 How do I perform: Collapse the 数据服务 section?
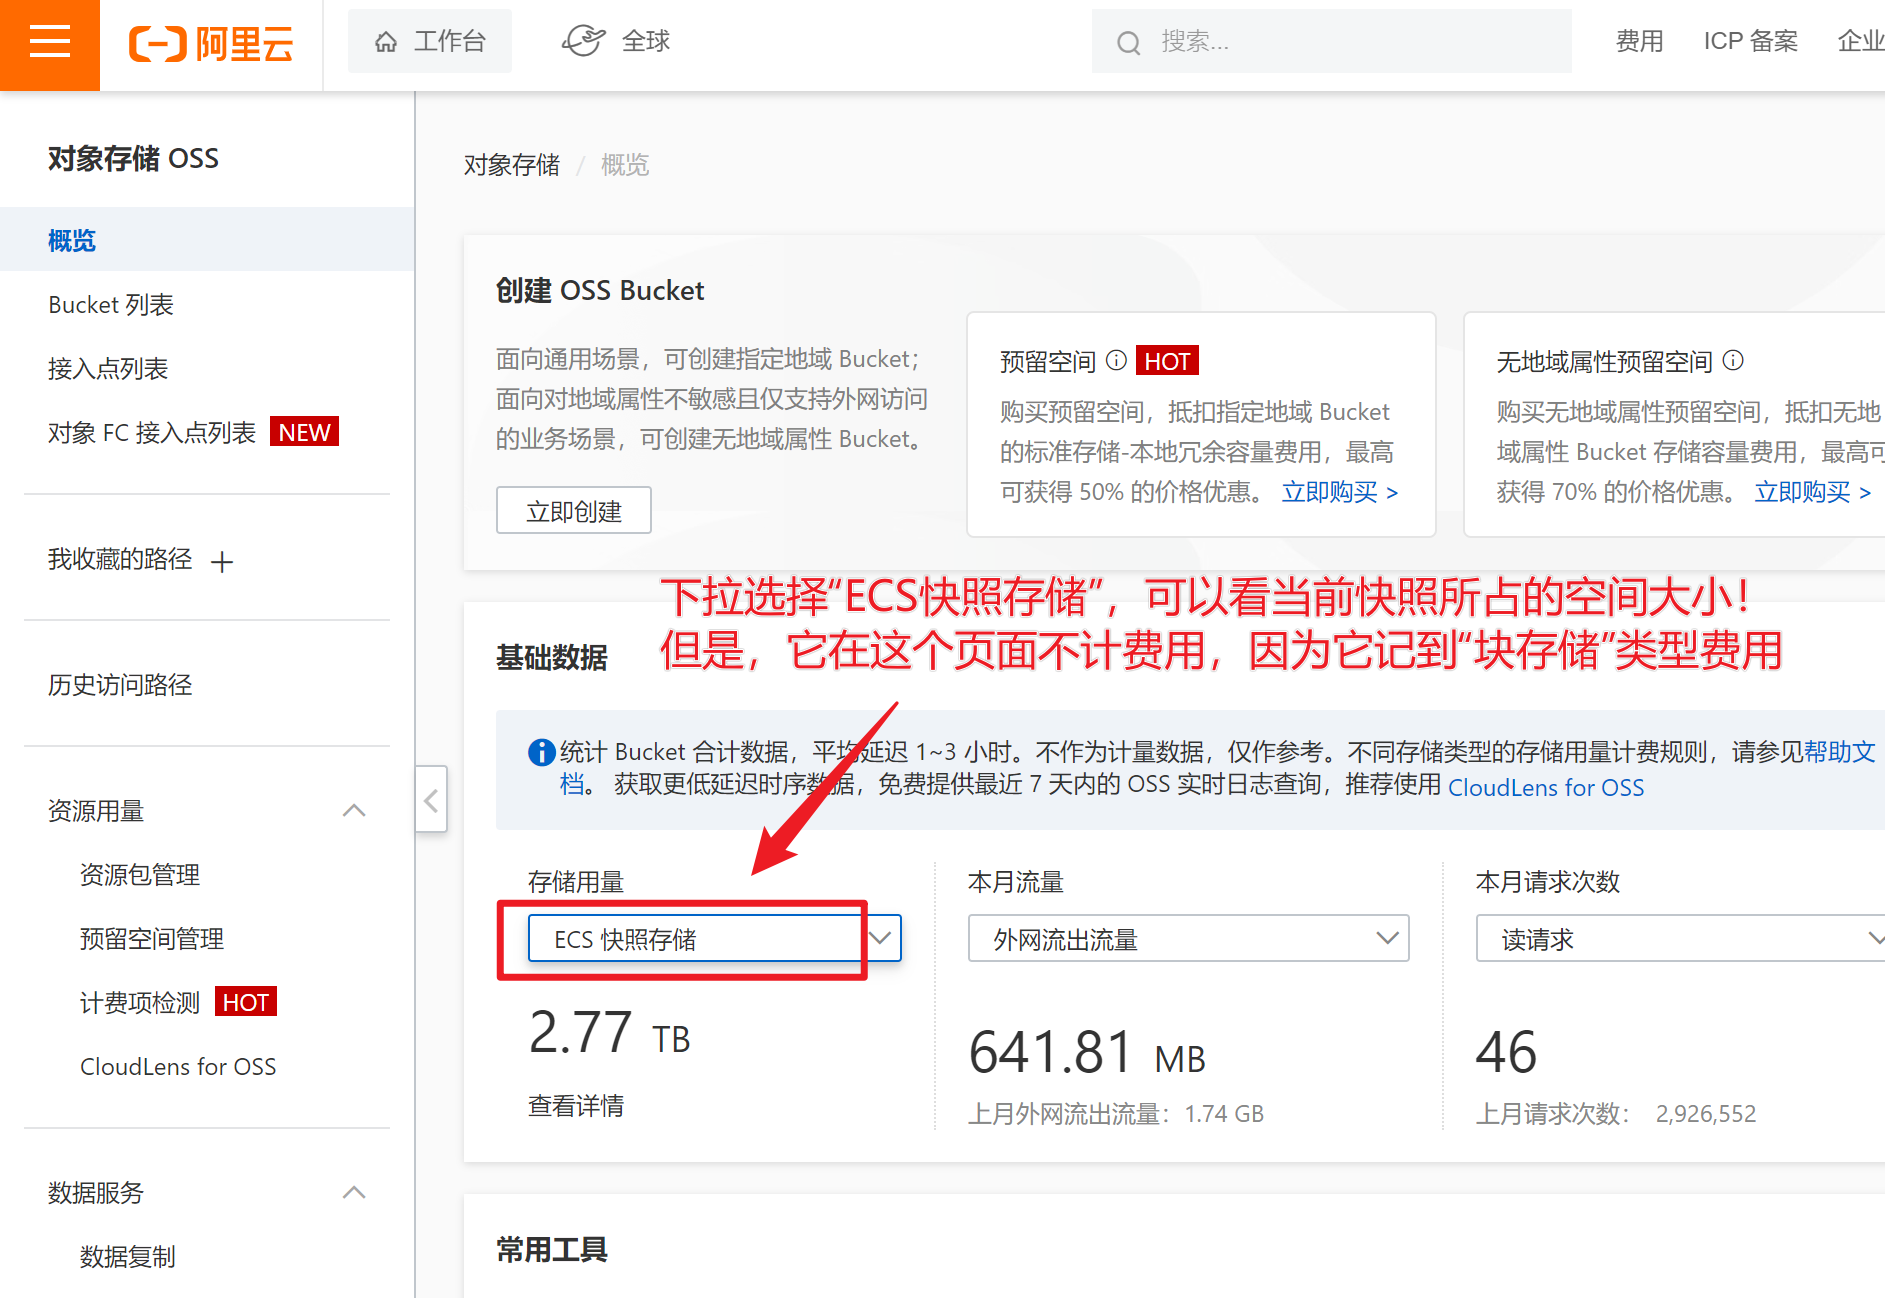pyautogui.click(x=354, y=1193)
